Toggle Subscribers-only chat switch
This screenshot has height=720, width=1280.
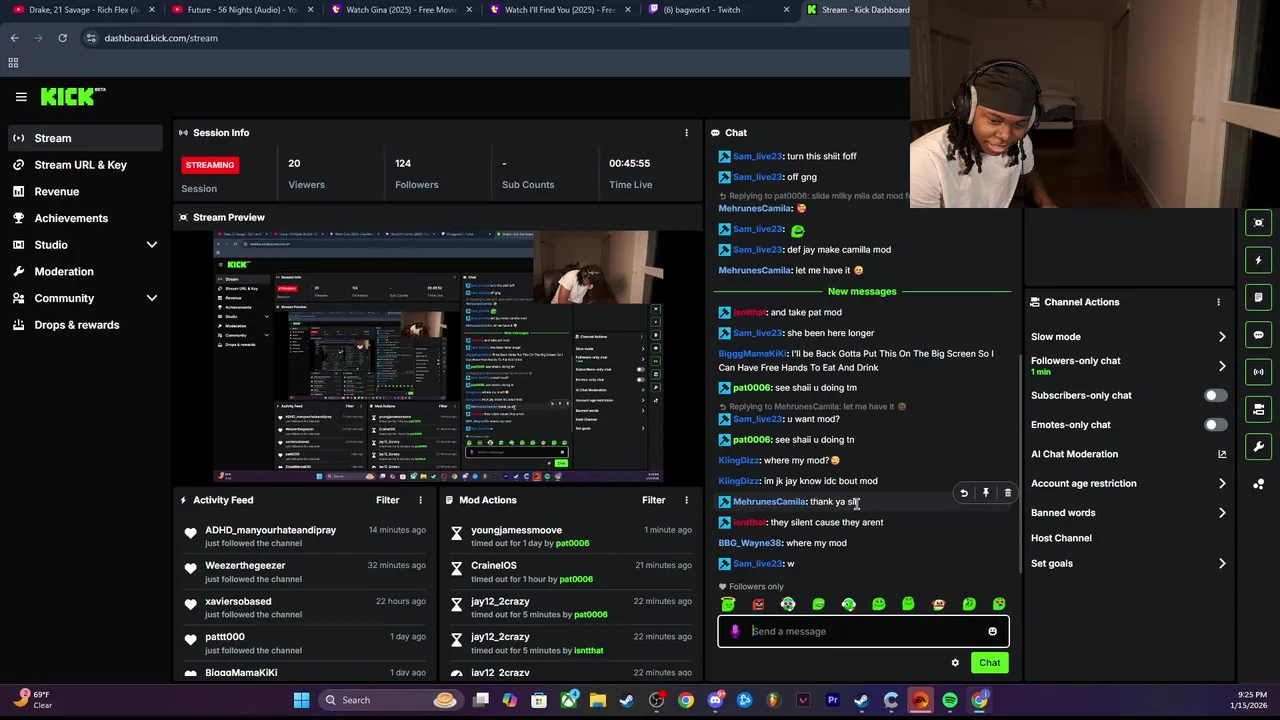point(1215,396)
